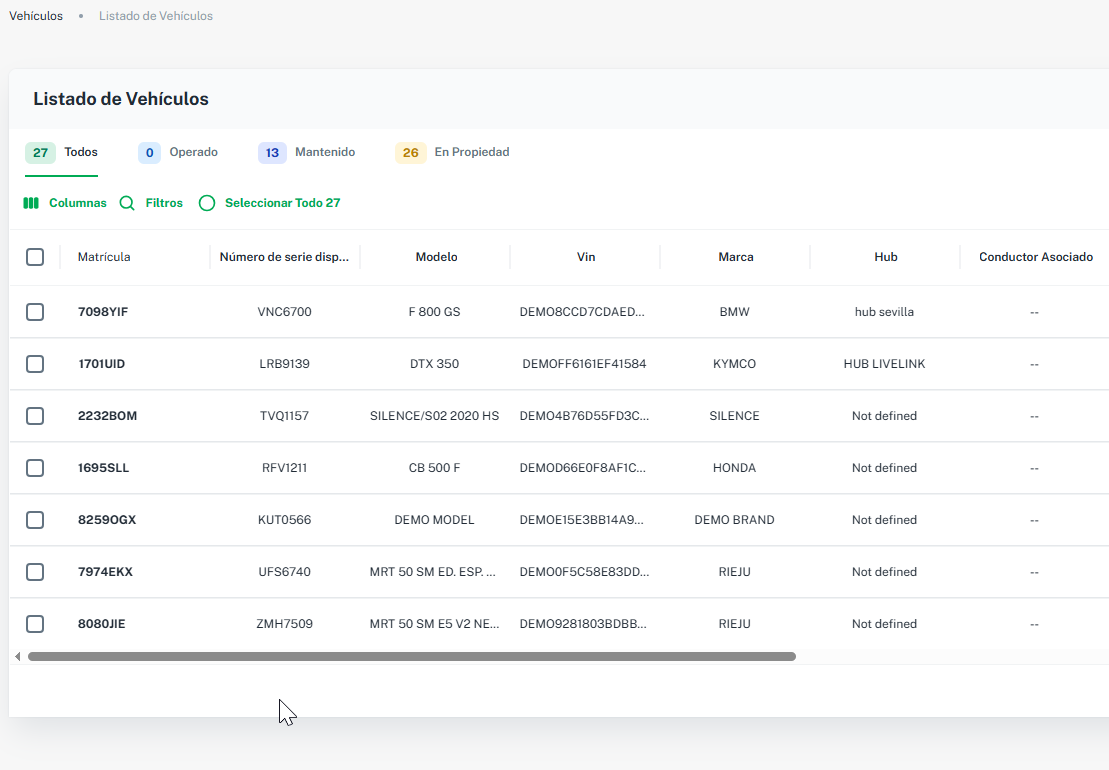Click the Filtros magnifier icon
This screenshot has height=770, width=1109.
[x=127, y=203]
